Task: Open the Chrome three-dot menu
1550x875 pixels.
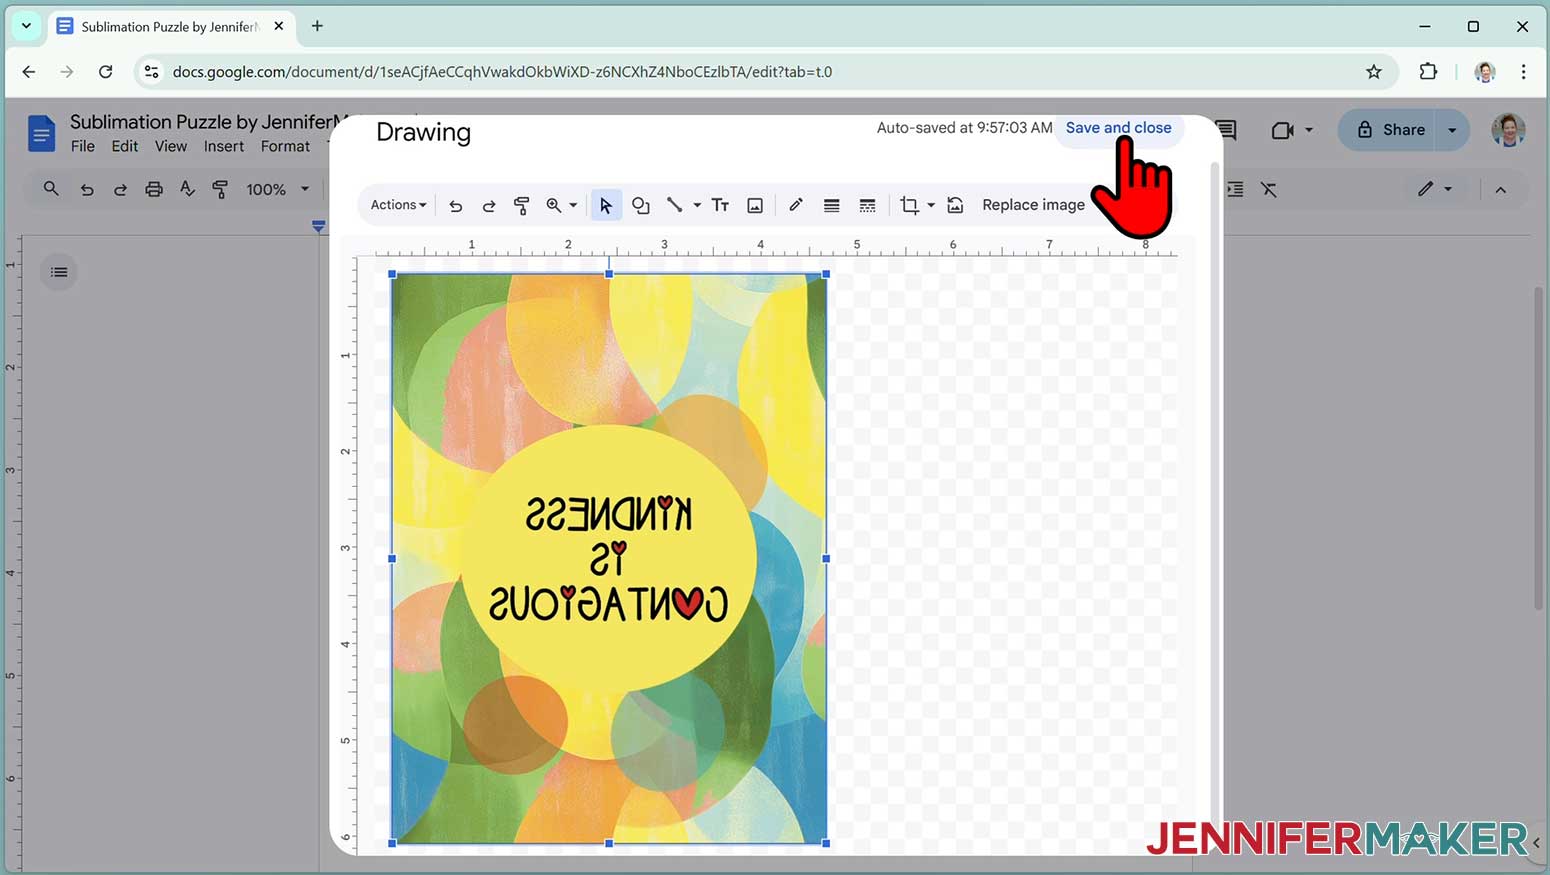Action: pos(1523,71)
